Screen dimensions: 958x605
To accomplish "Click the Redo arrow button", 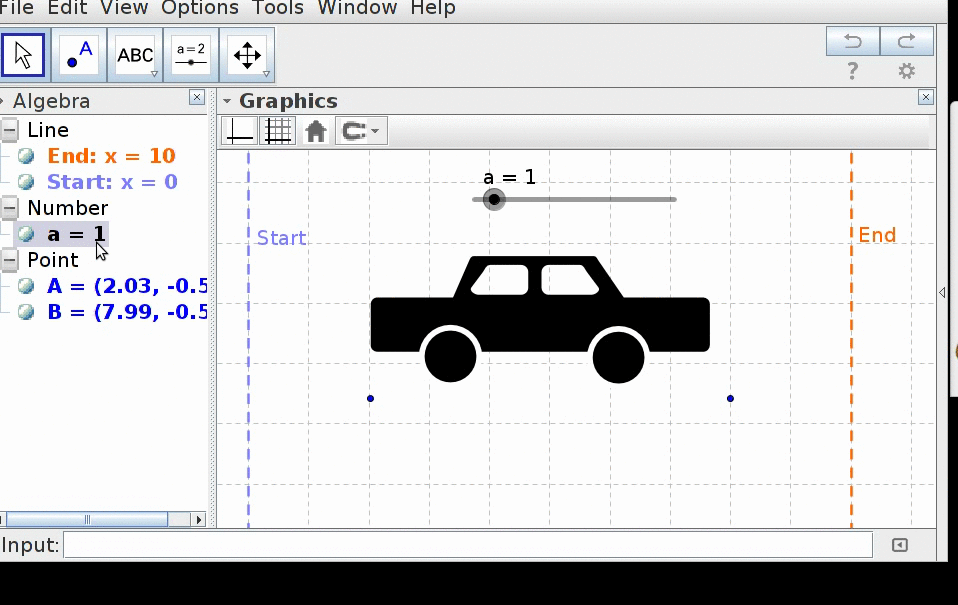I will [x=907, y=41].
